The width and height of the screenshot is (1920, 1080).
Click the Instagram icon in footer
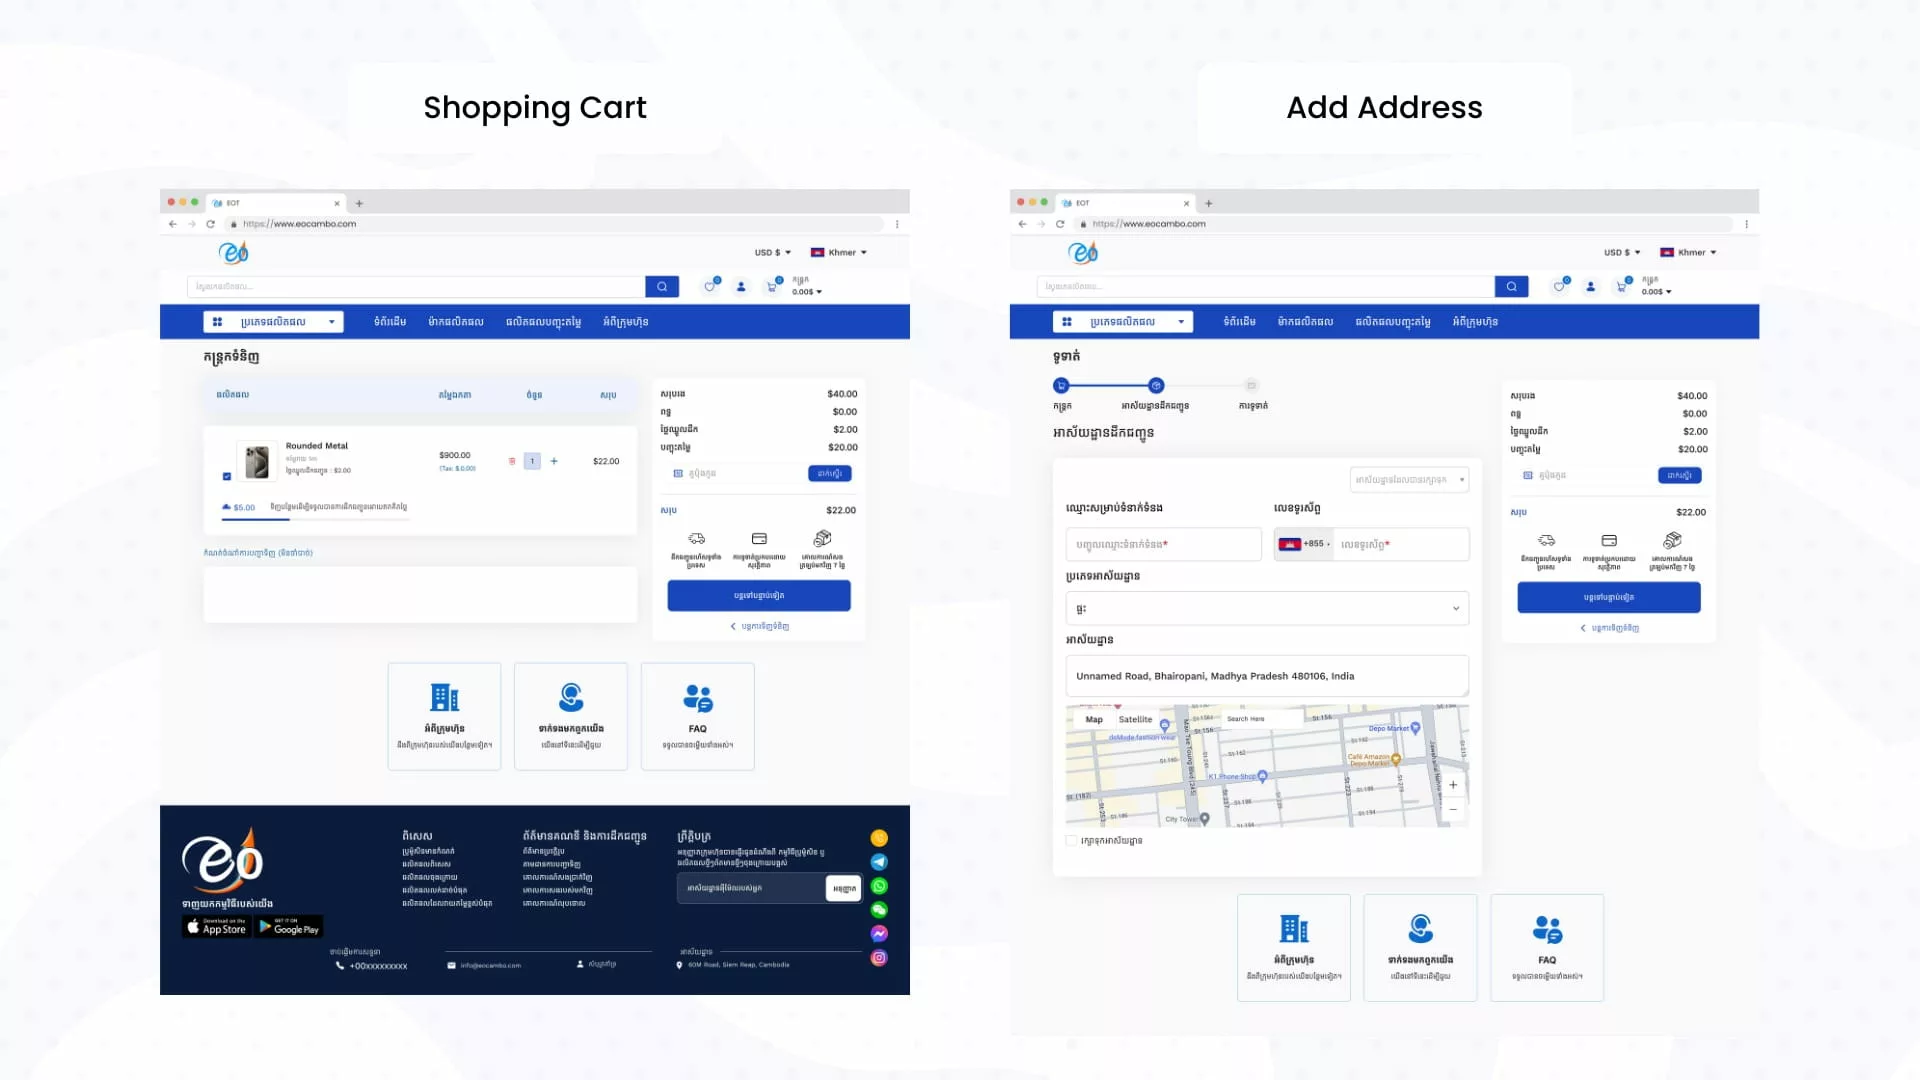(879, 958)
